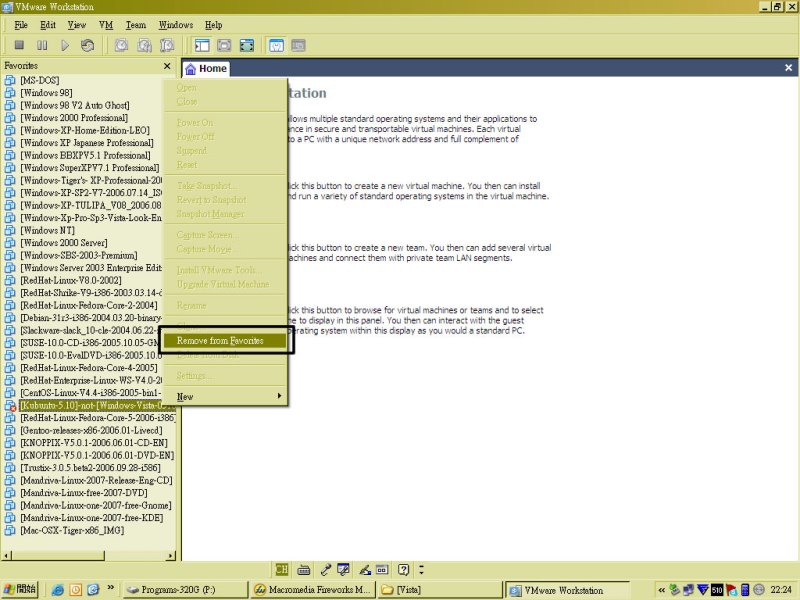Switch to Programs-320G (P:) taskbar window
Viewport: 800px width, 600px height.
[x=185, y=589]
